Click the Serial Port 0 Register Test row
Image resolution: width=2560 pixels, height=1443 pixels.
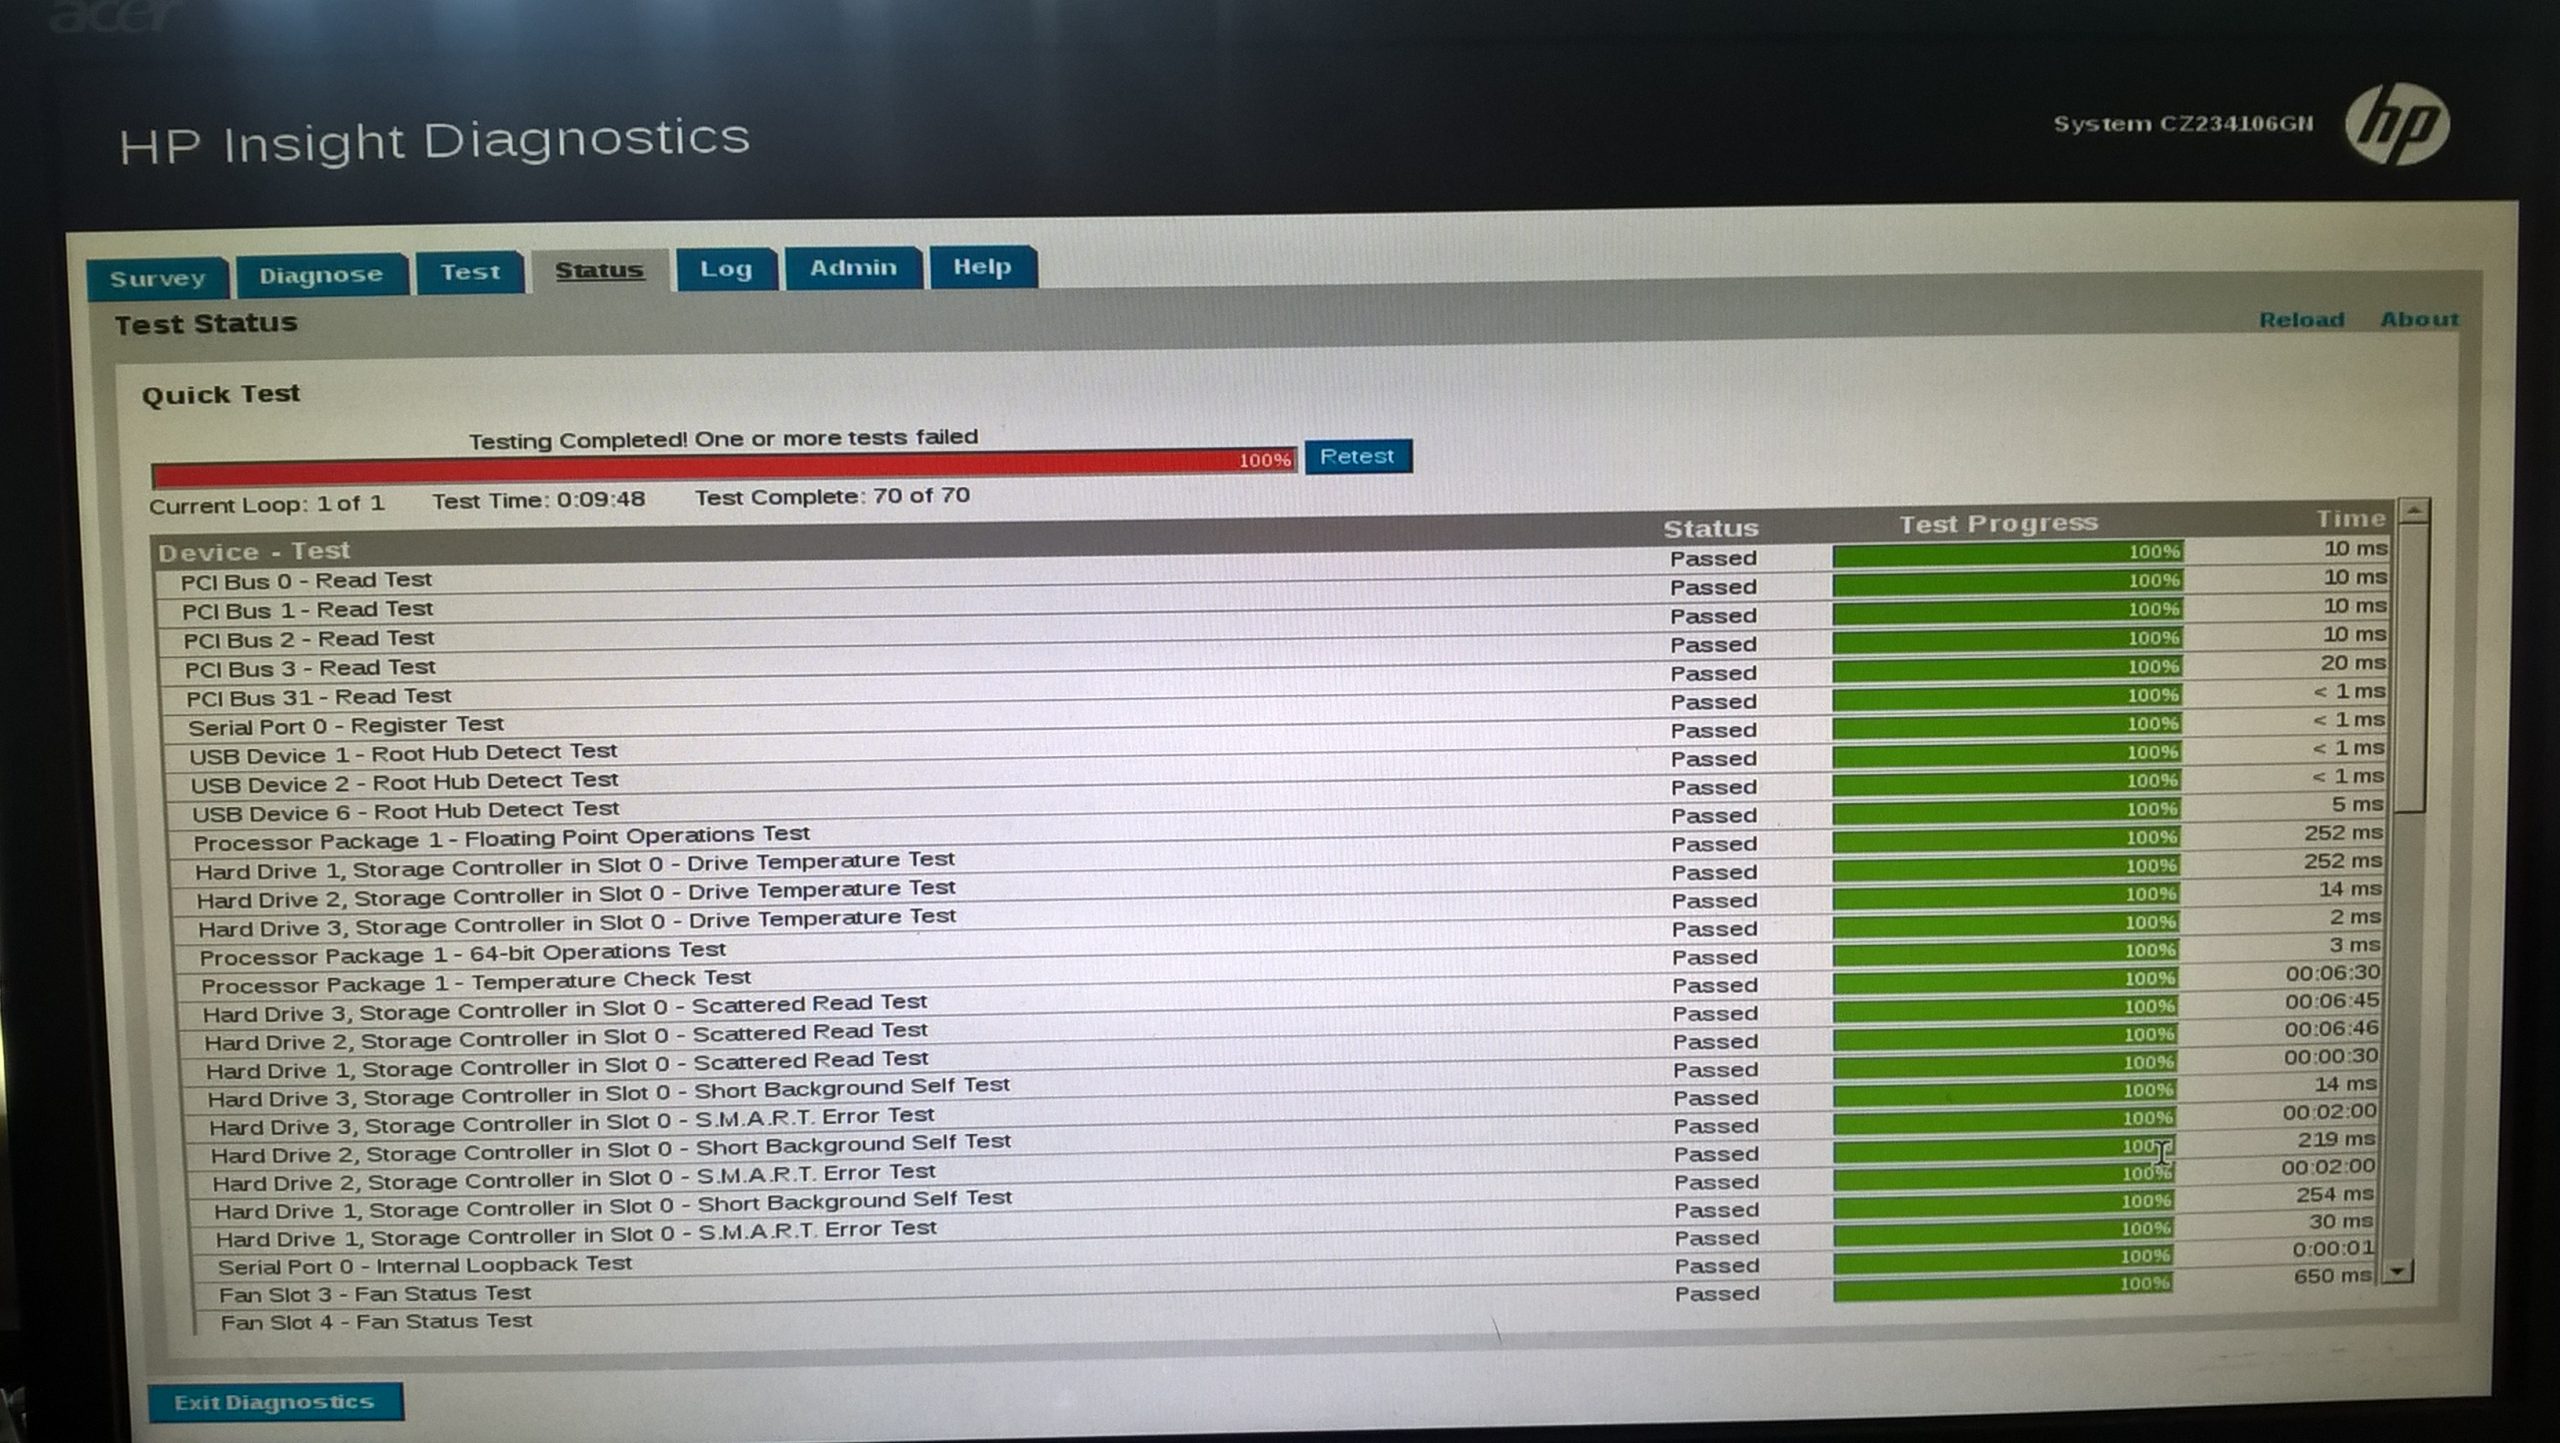[346, 725]
